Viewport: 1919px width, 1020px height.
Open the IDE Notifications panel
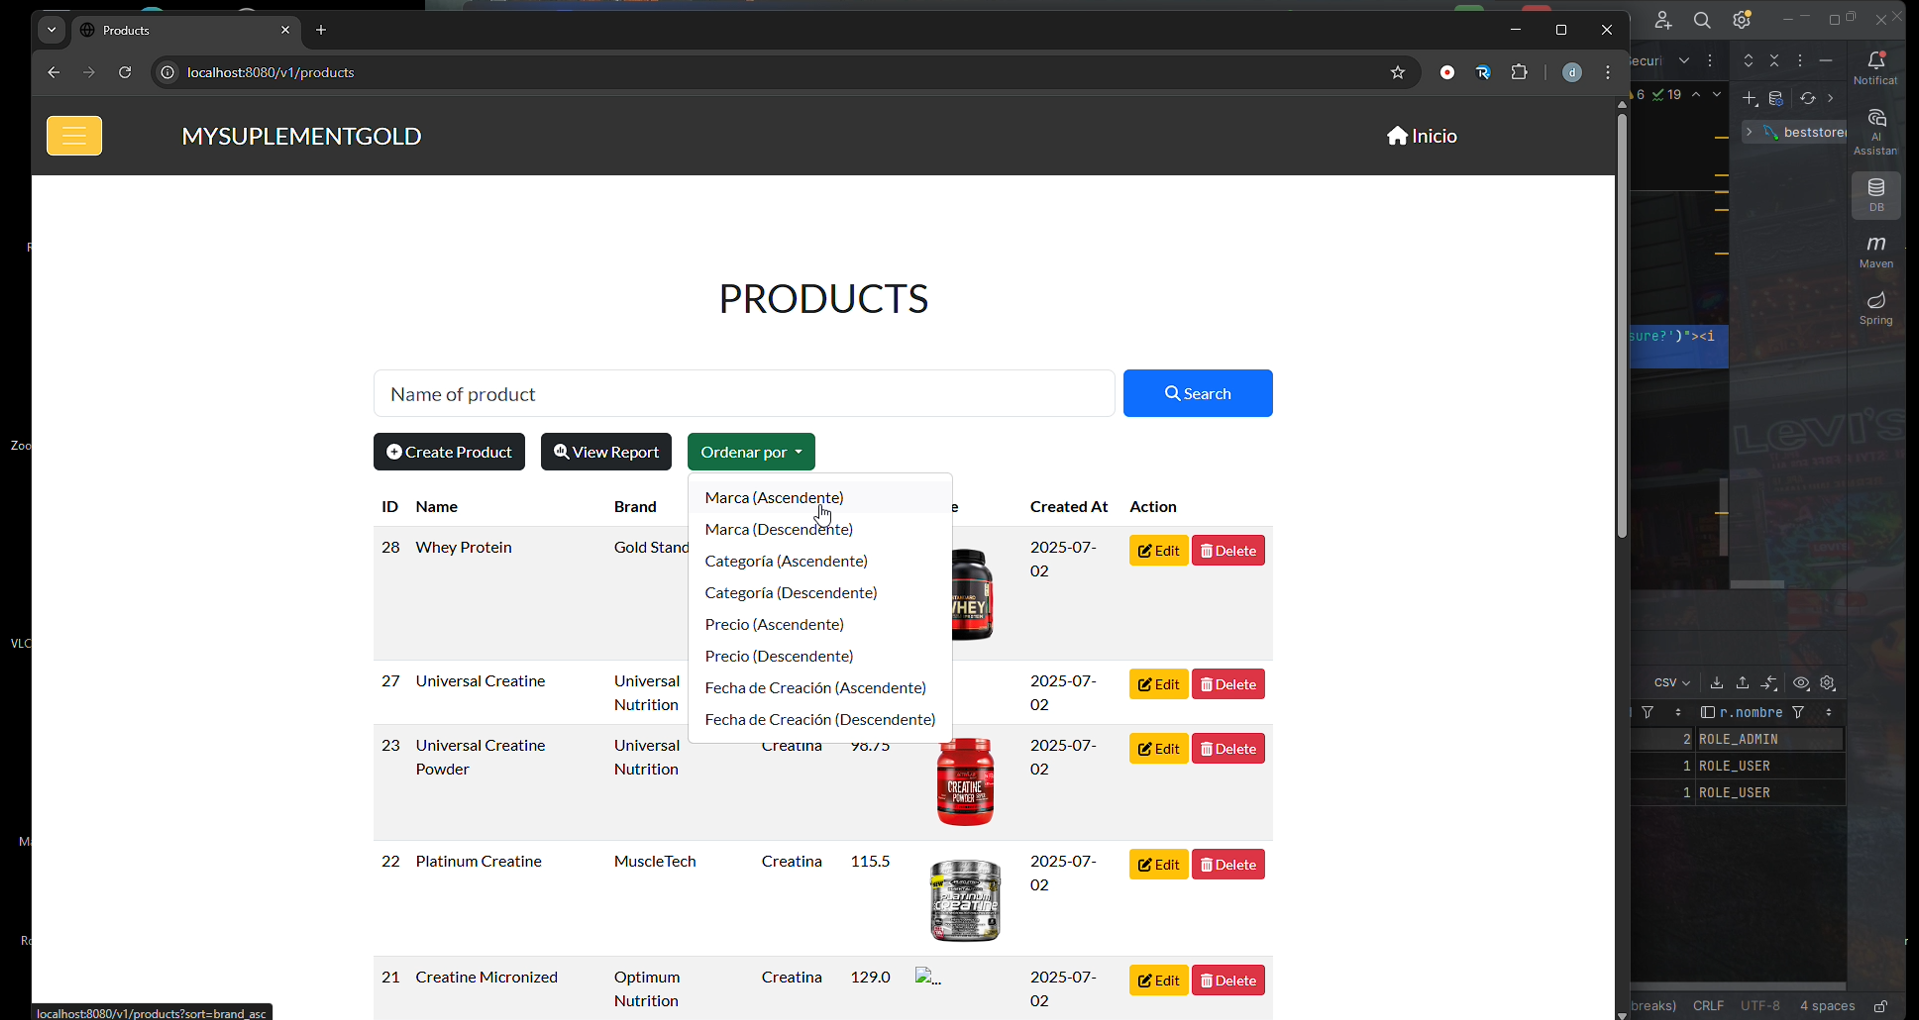(1876, 68)
